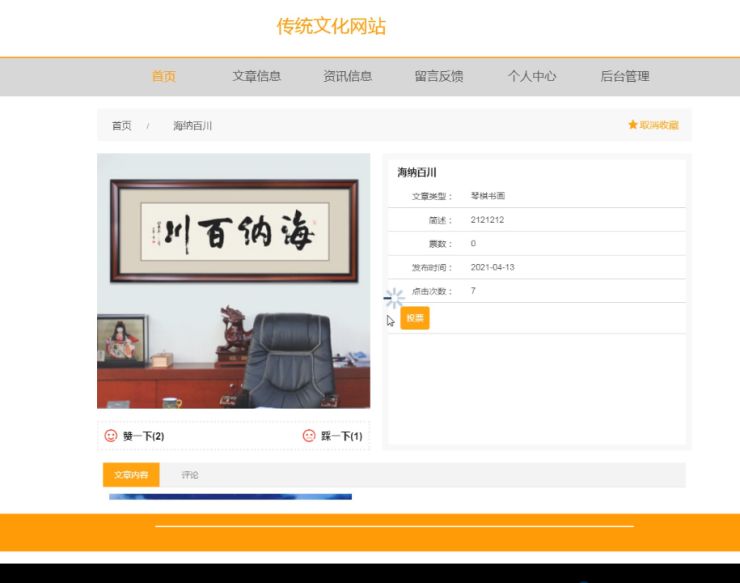
Task: Switch to the 文章内容 tab
Action: [x=131, y=474]
